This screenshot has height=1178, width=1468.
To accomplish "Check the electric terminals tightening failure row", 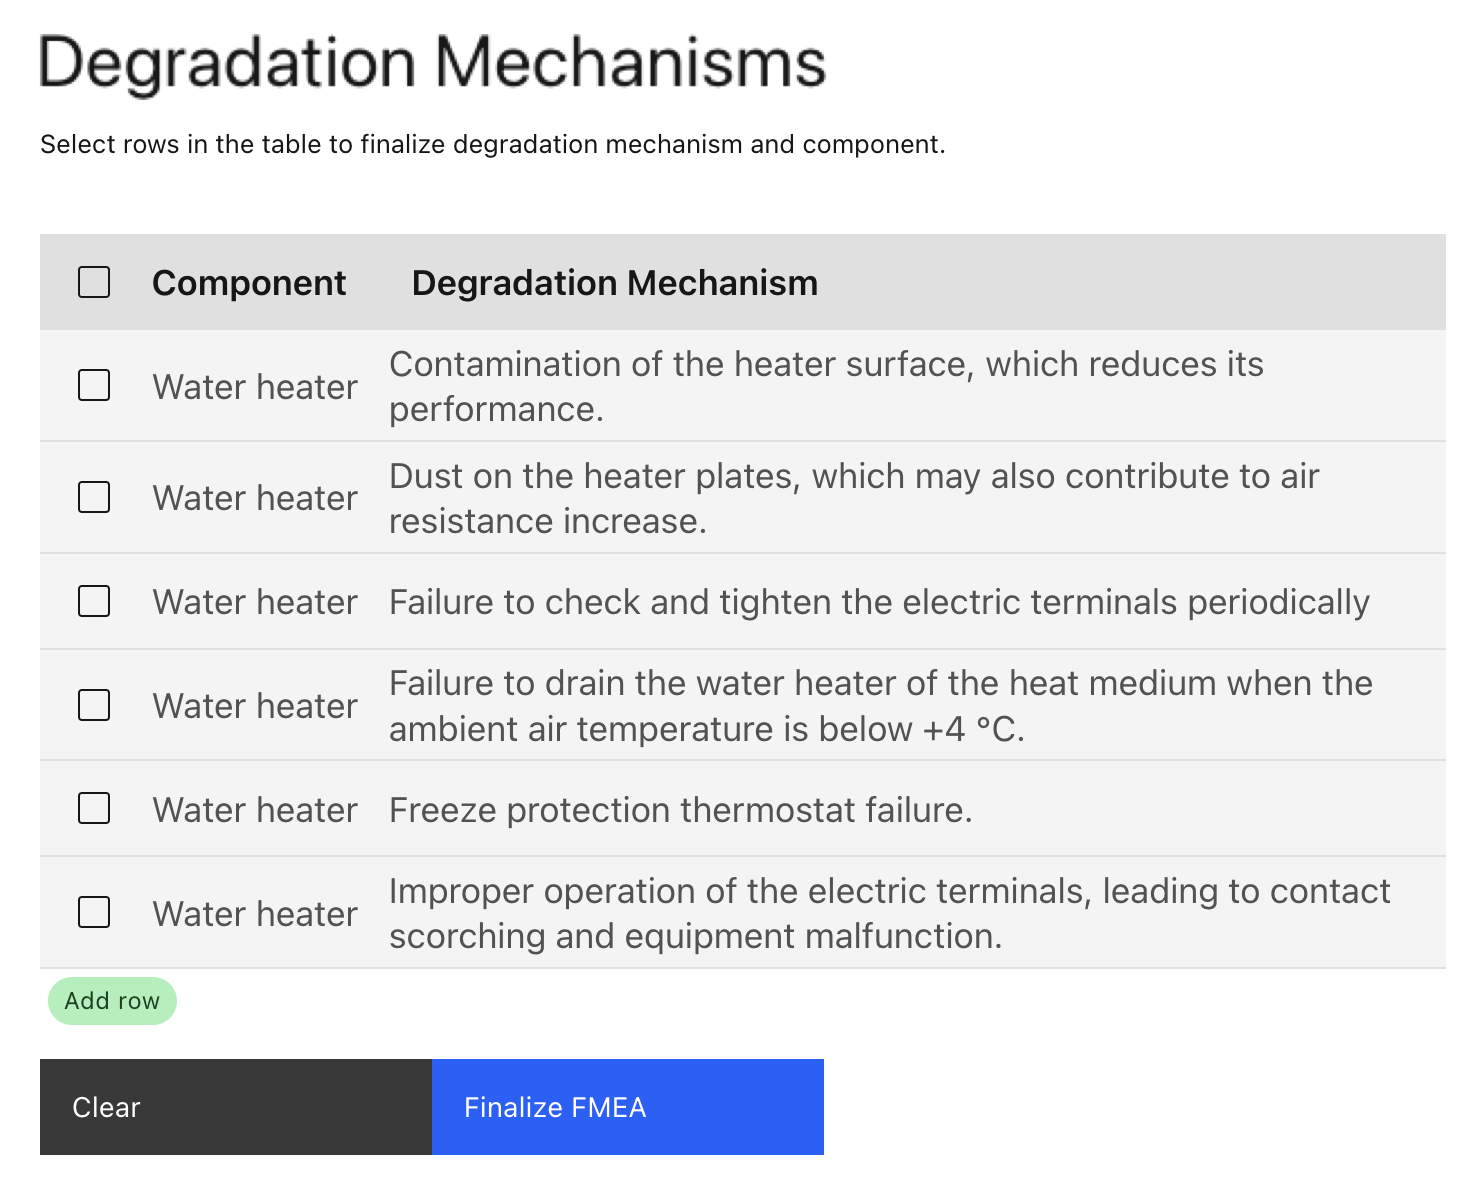I will (94, 601).
